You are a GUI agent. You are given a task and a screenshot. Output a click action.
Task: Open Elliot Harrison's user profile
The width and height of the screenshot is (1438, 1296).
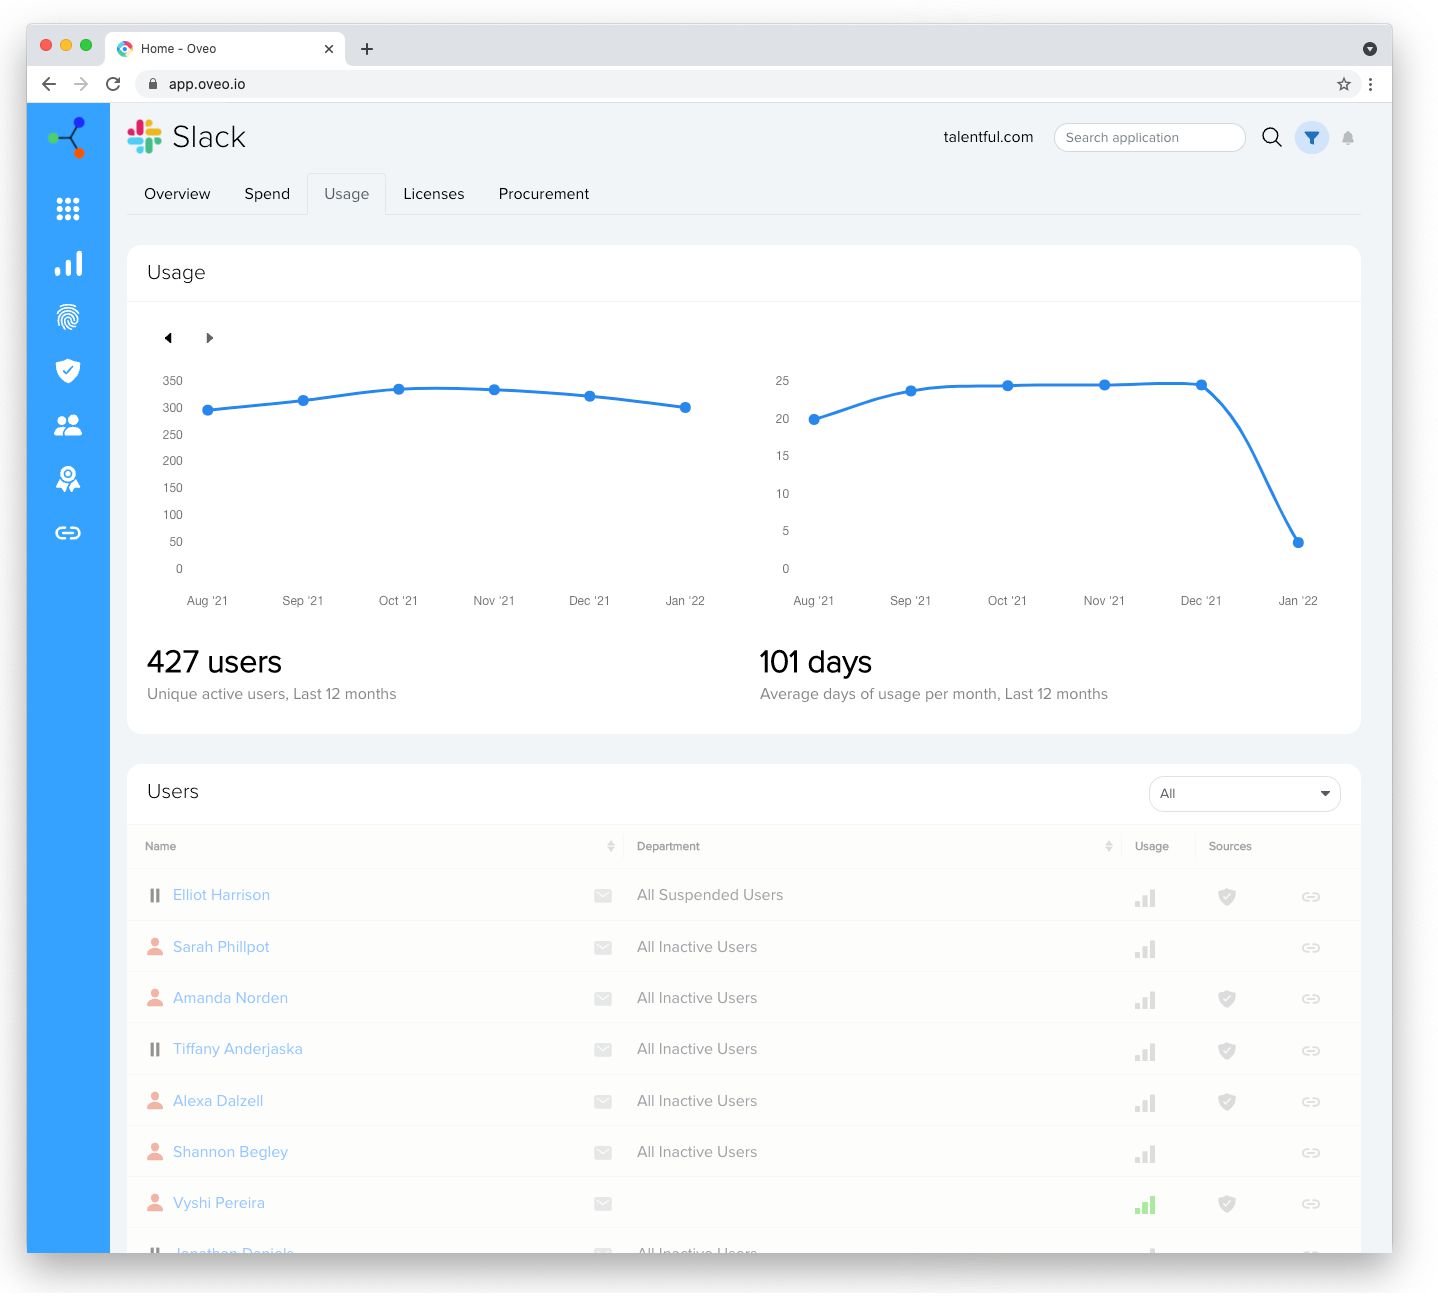coord(221,894)
